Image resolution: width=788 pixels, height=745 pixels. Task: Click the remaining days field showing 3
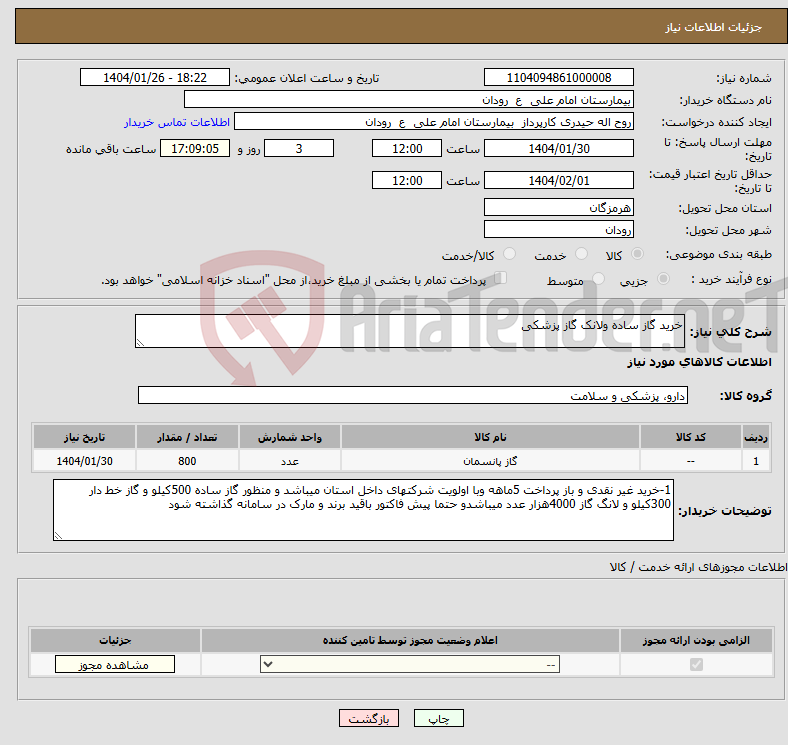coord(299,148)
